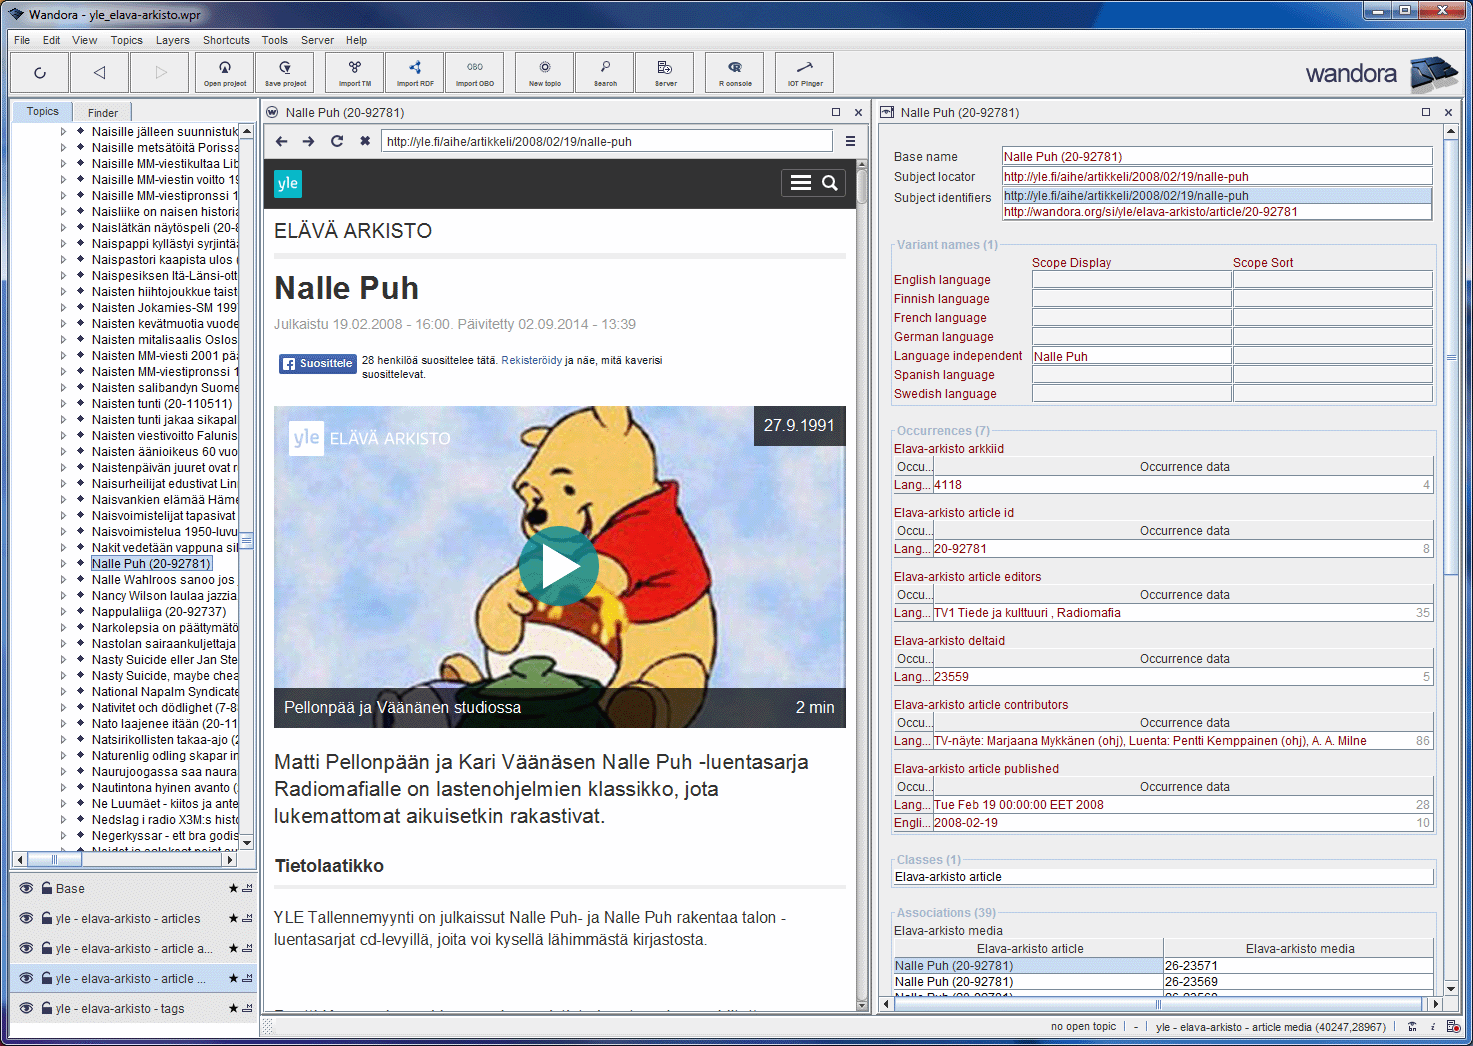Open the New topic tool
This screenshot has height=1046, width=1473.
tap(545, 72)
